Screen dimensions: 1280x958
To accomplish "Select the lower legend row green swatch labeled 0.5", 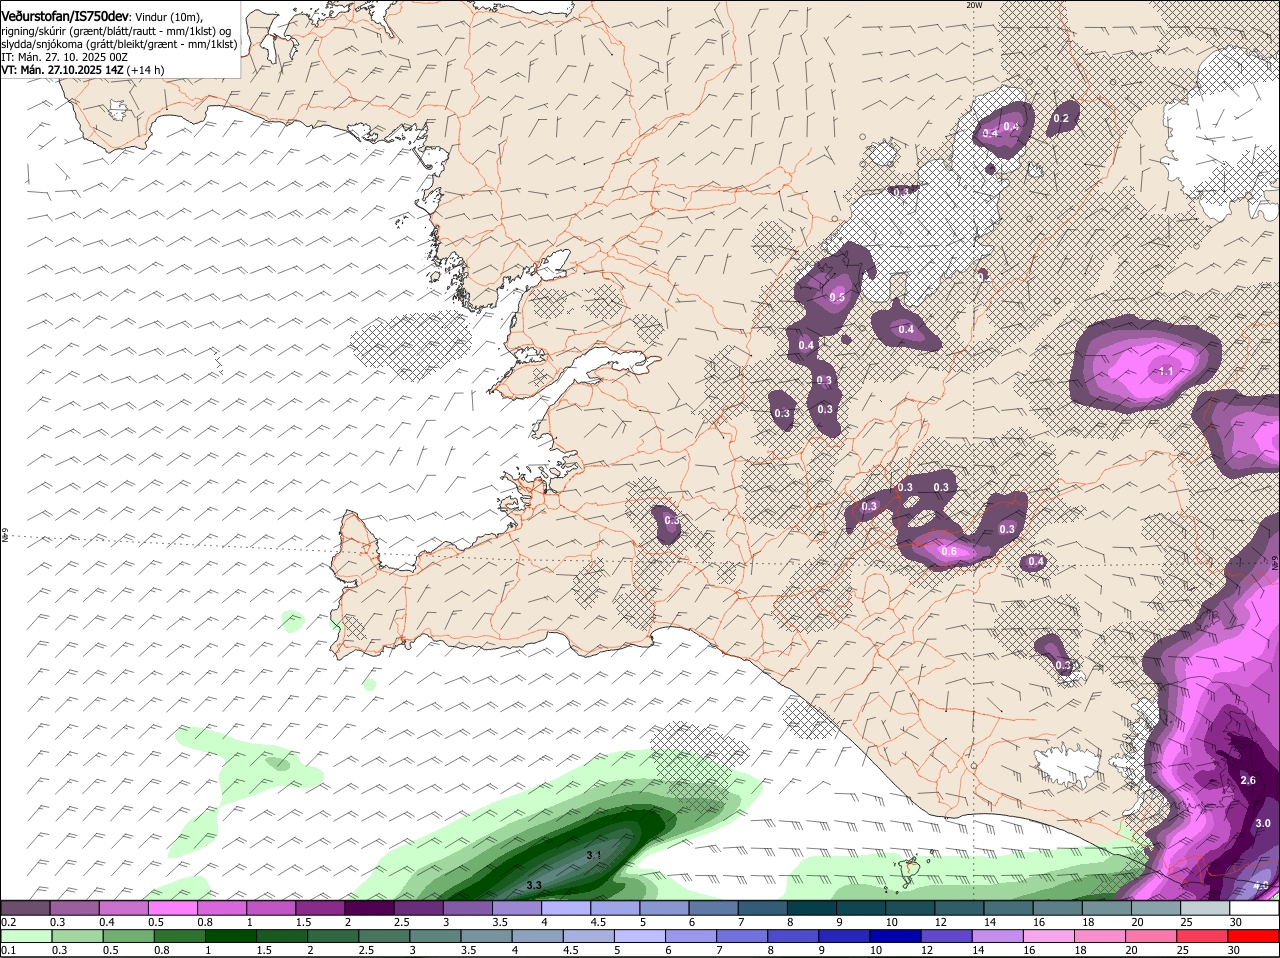I will click(128, 936).
